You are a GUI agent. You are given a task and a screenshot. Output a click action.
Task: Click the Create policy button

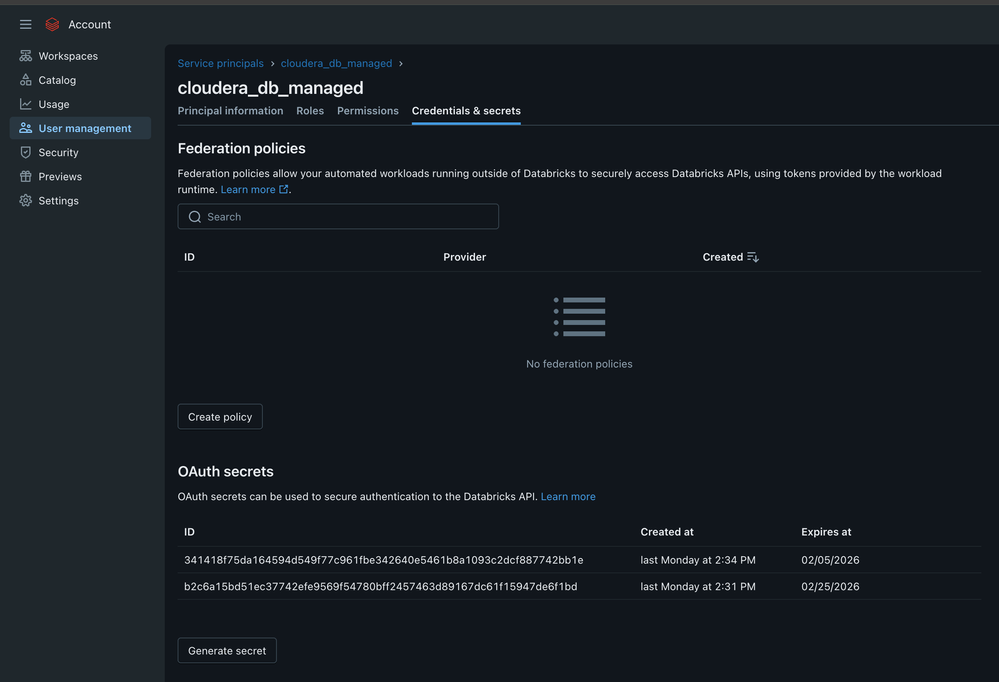(220, 417)
